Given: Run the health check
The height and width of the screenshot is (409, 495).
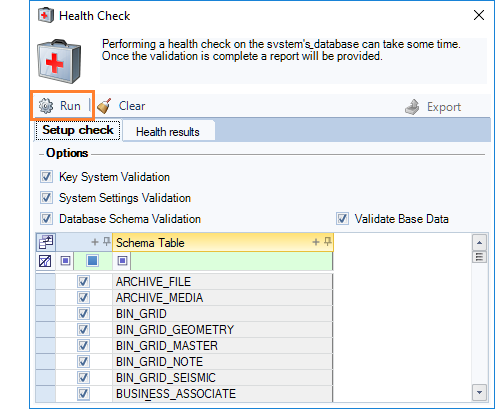Looking at the screenshot, I should tap(60, 106).
